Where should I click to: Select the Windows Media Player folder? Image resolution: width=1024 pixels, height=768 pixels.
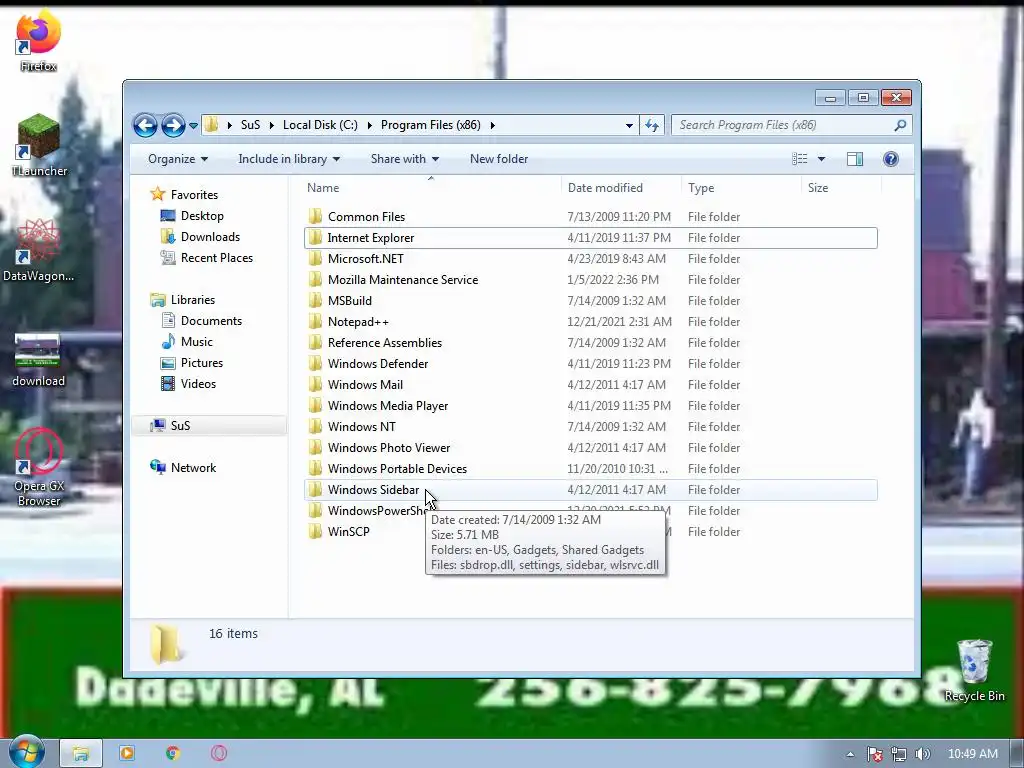point(590,406)
